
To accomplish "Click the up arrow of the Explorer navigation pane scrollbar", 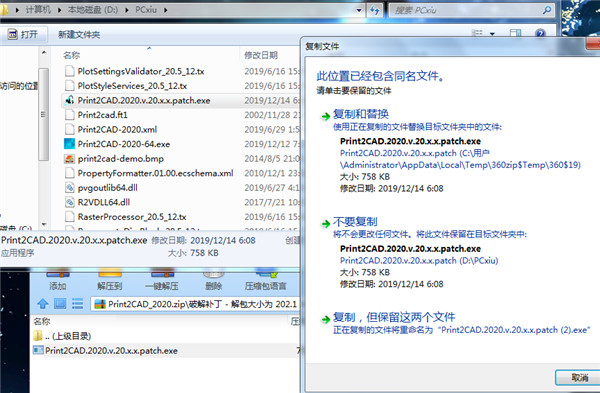I will click(44, 52).
